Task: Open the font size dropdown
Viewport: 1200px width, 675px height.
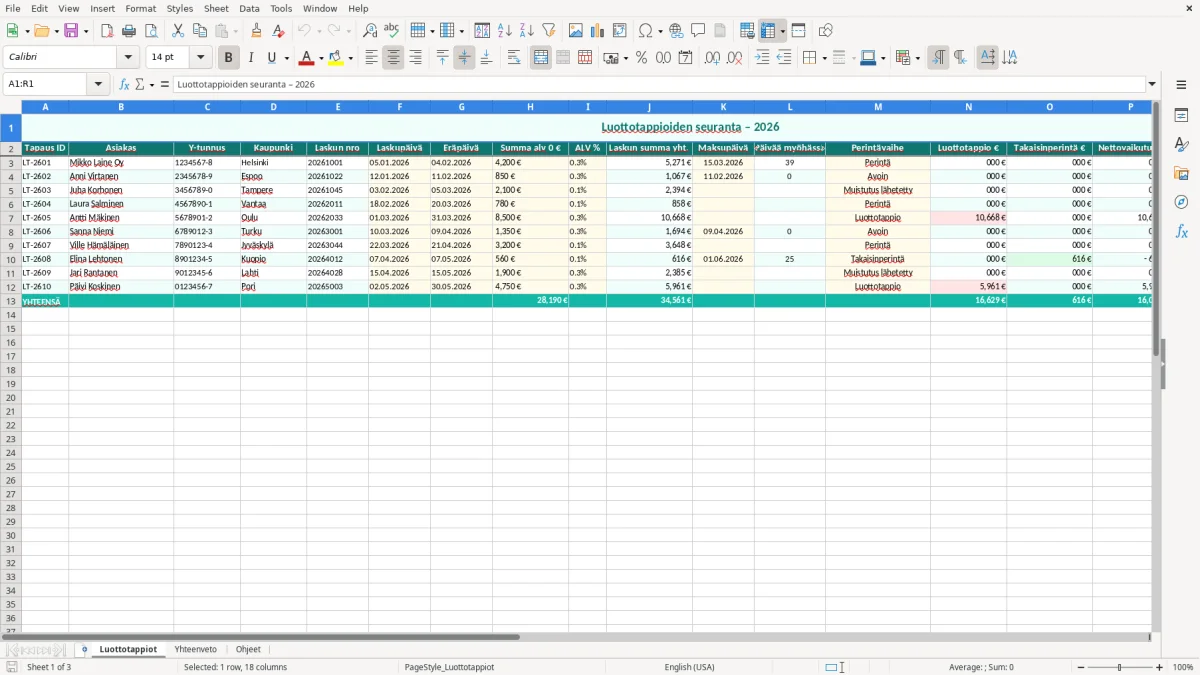Action: click(200, 58)
